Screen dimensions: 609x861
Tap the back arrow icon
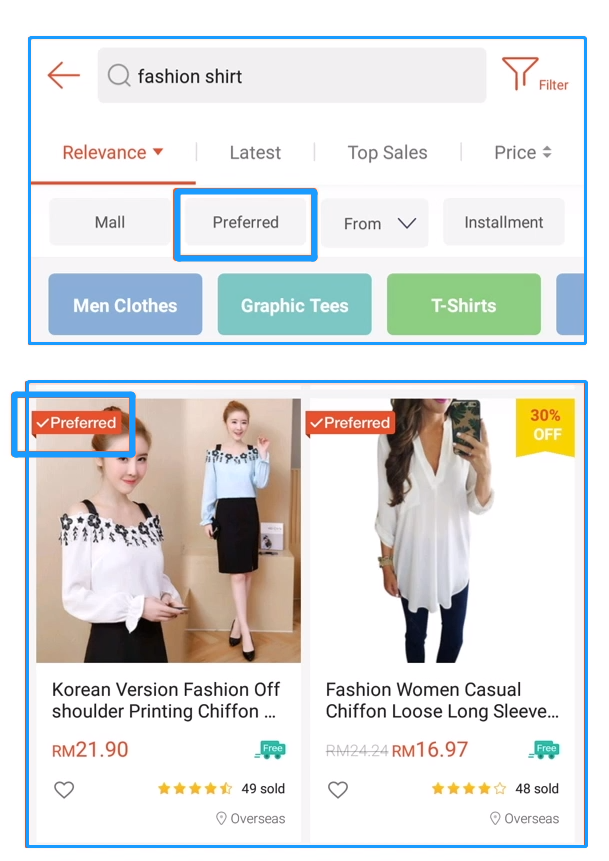(x=64, y=75)
